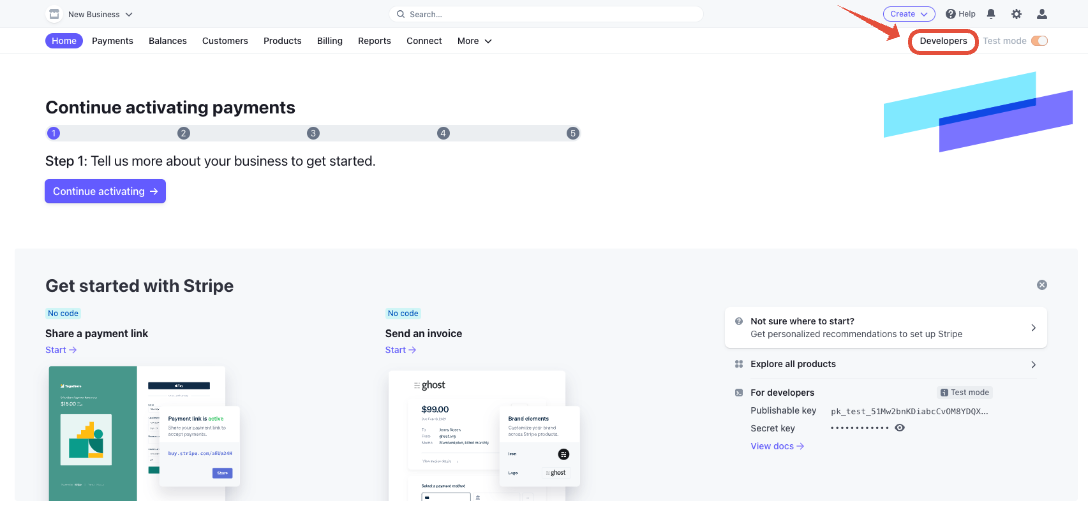Select step 5 in activation progress

tap(572, 133)
